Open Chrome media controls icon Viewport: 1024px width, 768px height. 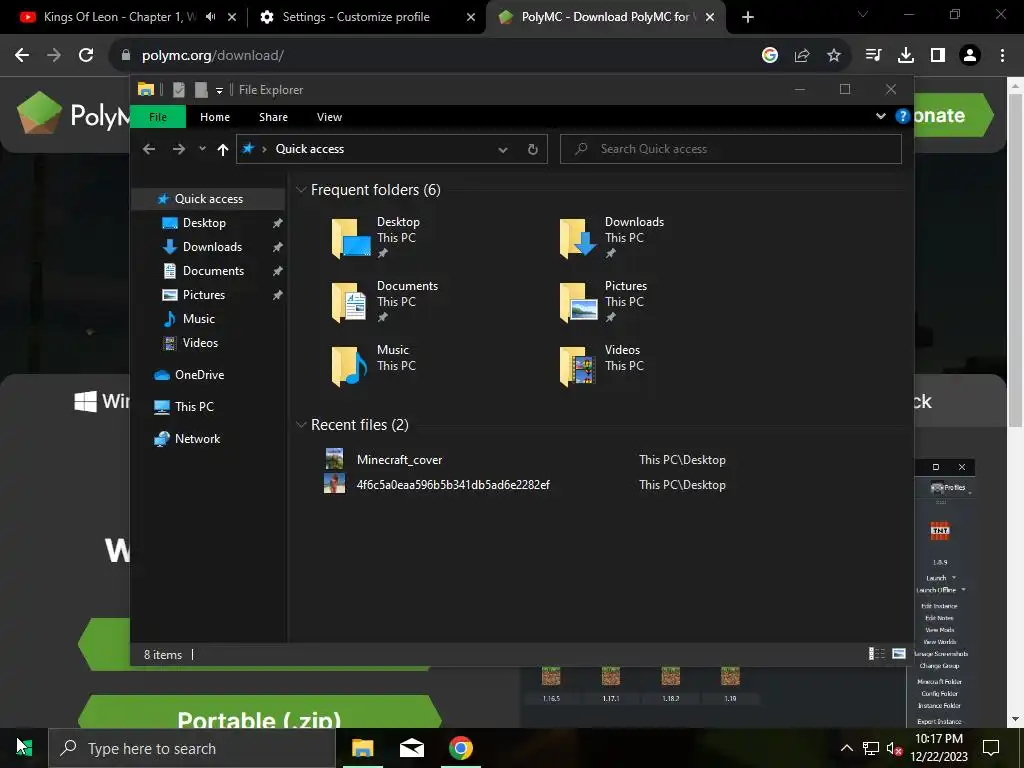pos(874,56)
